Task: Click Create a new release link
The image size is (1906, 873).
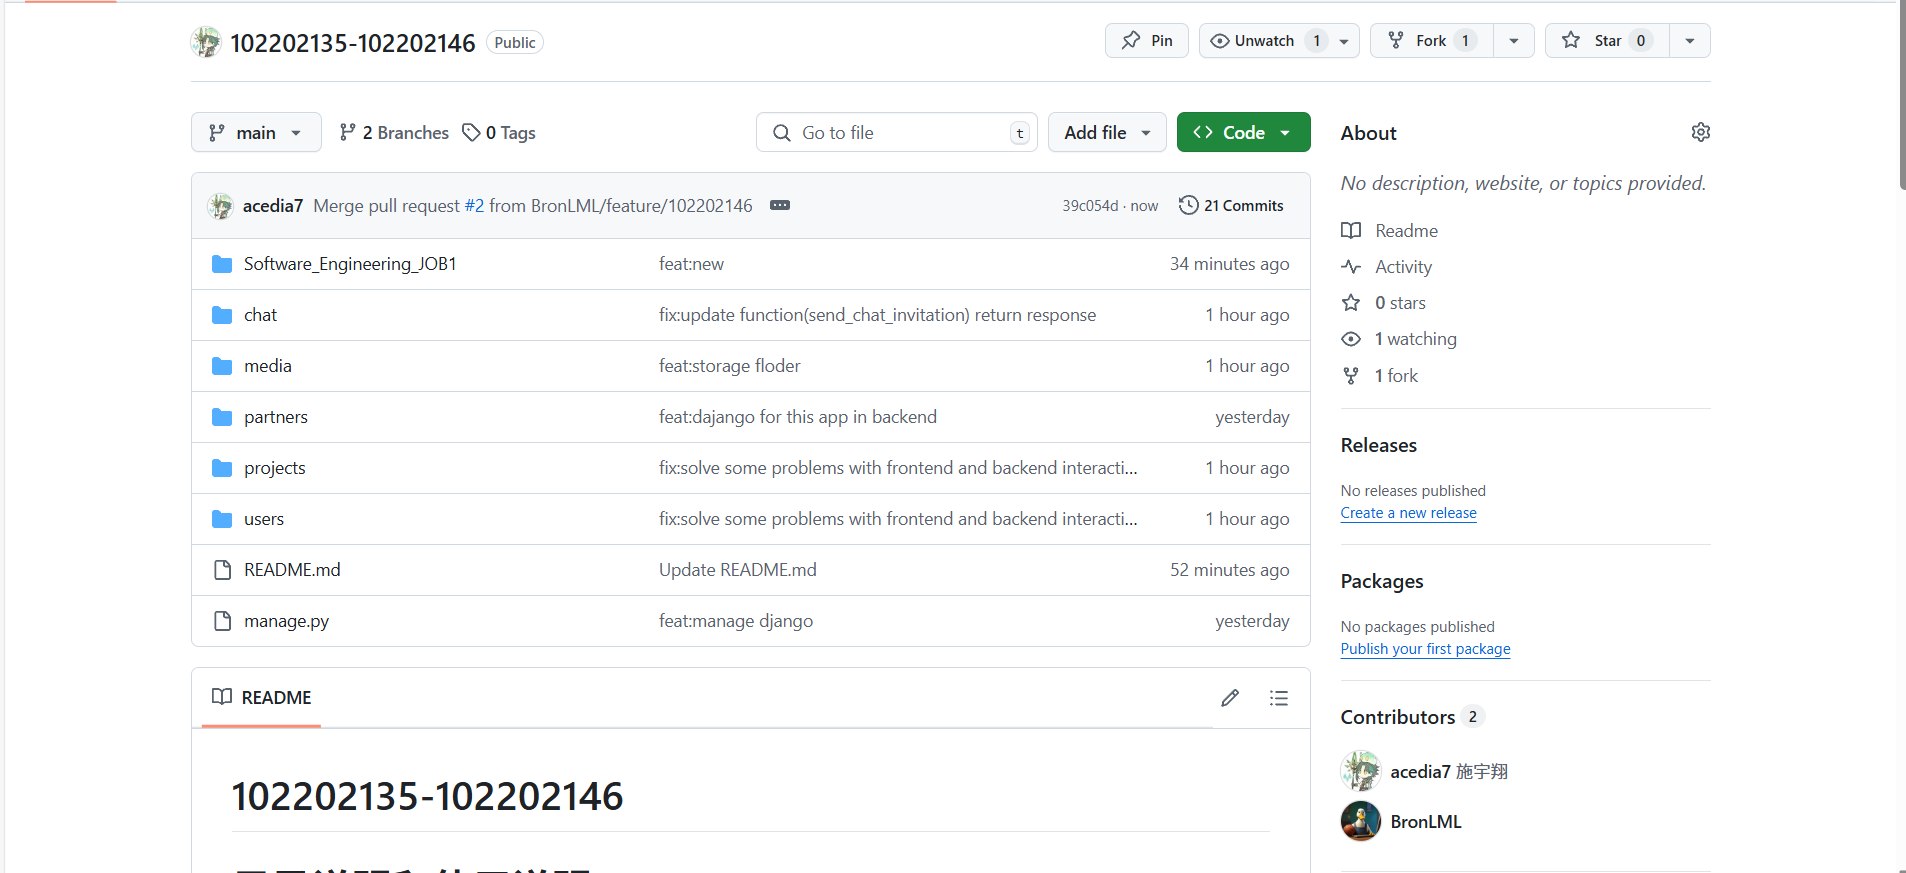Action: click(x=1408, y=513)
